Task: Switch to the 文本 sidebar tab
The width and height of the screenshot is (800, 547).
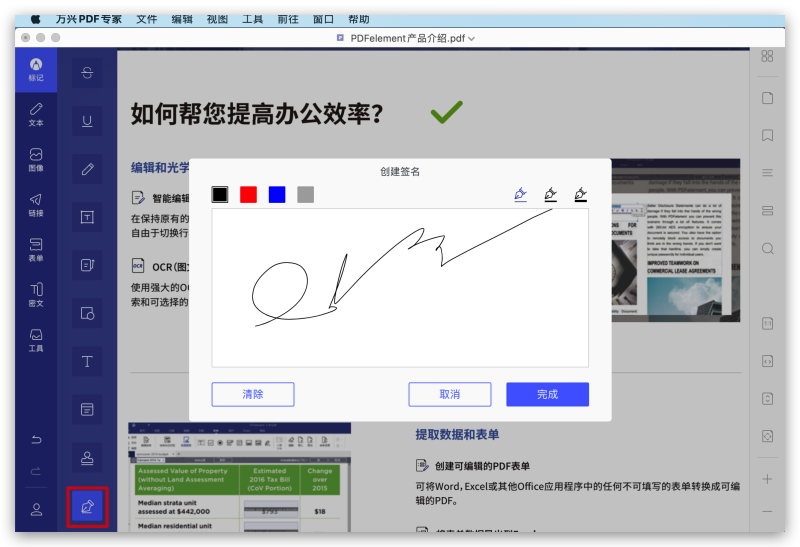Action: [36, 113]
